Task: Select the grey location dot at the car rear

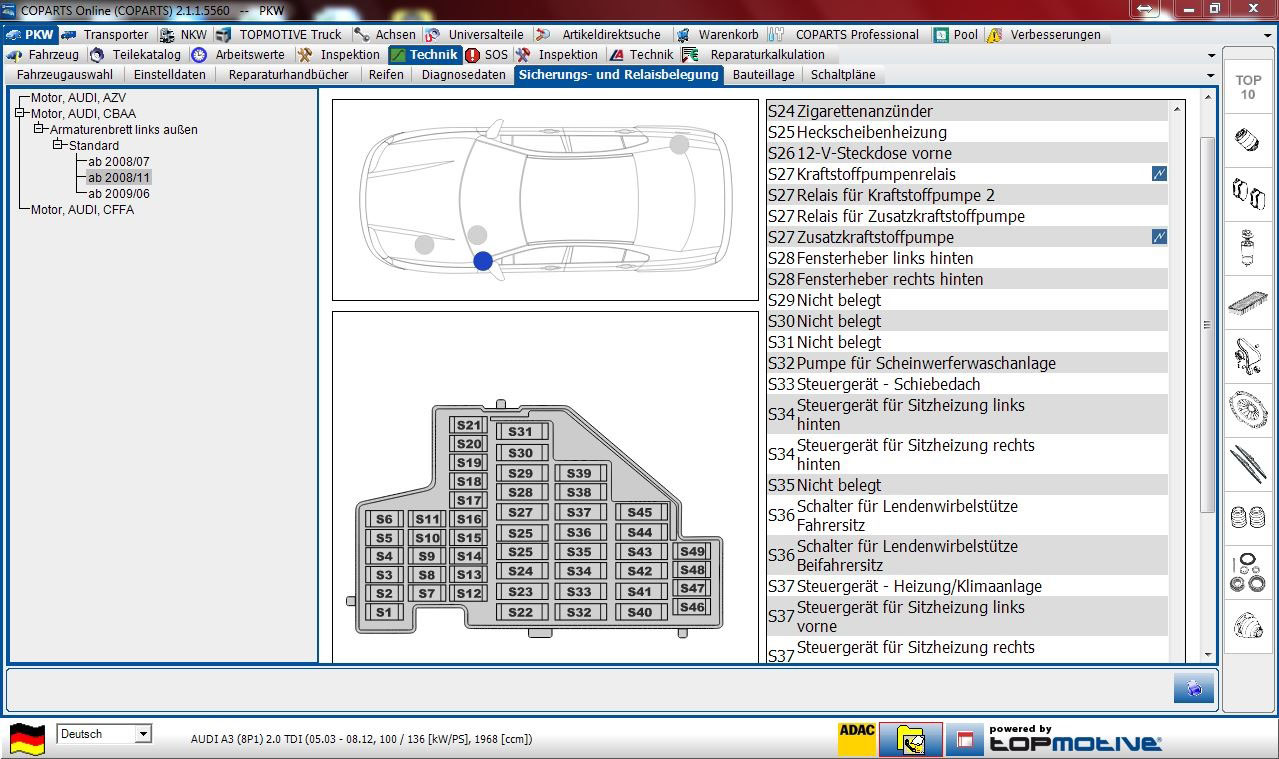Action: pyautogui.click(x=679, y=144)
